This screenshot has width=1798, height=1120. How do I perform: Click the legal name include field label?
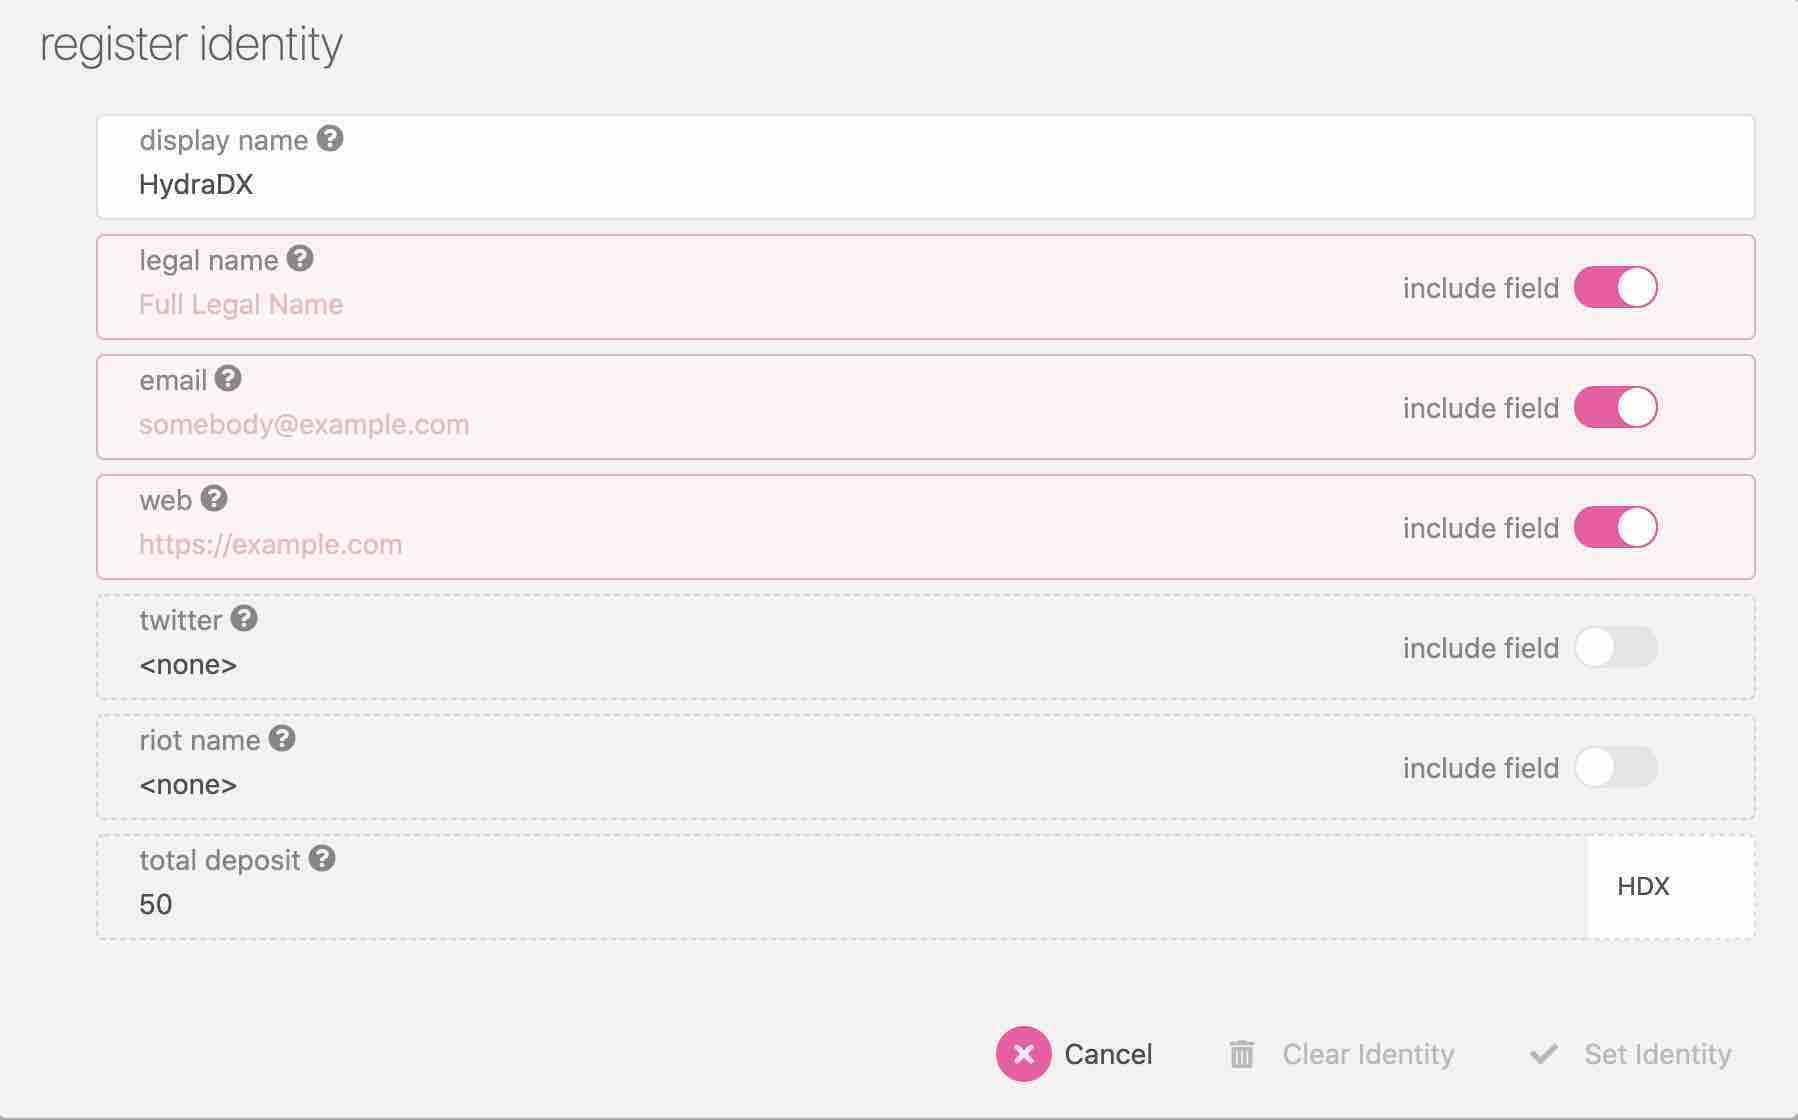coord(1481,288)
